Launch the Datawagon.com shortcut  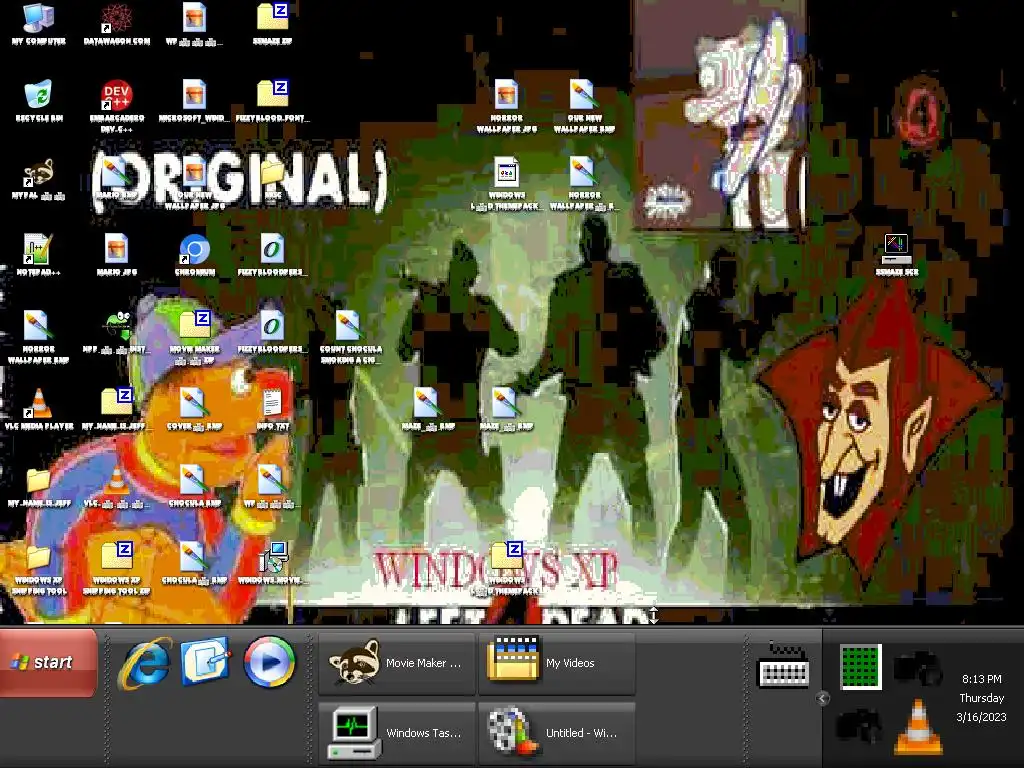[x=116, y=24]
